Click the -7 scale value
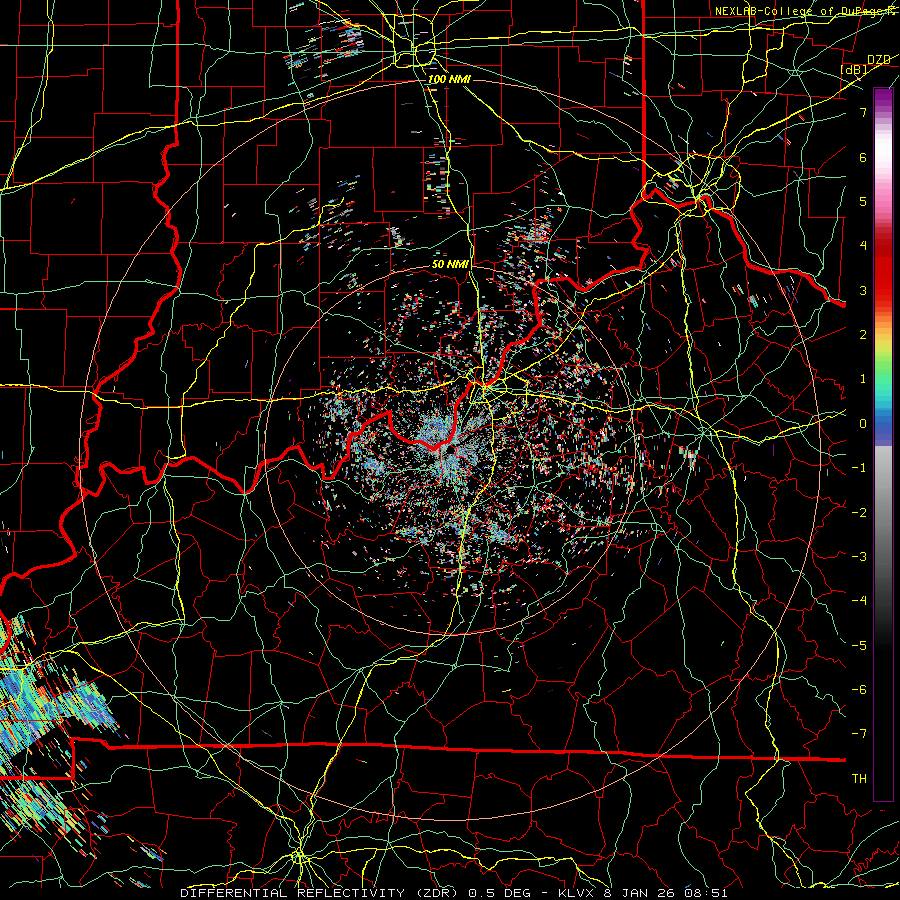The width and height of the screenshot is (900, 900). pyautogui.click(x=859, y=734)
